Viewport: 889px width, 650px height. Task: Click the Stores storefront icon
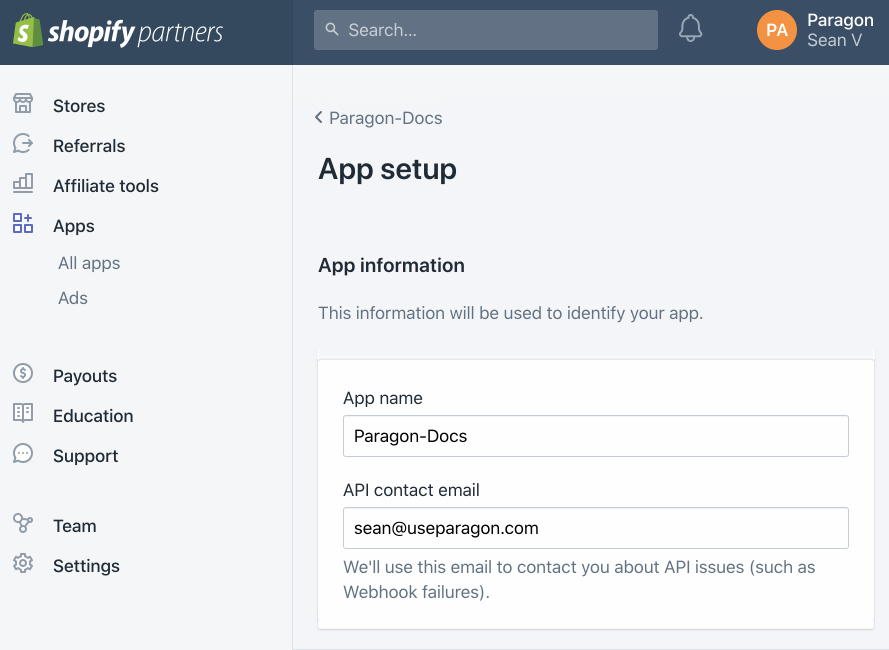click(23, 104)
